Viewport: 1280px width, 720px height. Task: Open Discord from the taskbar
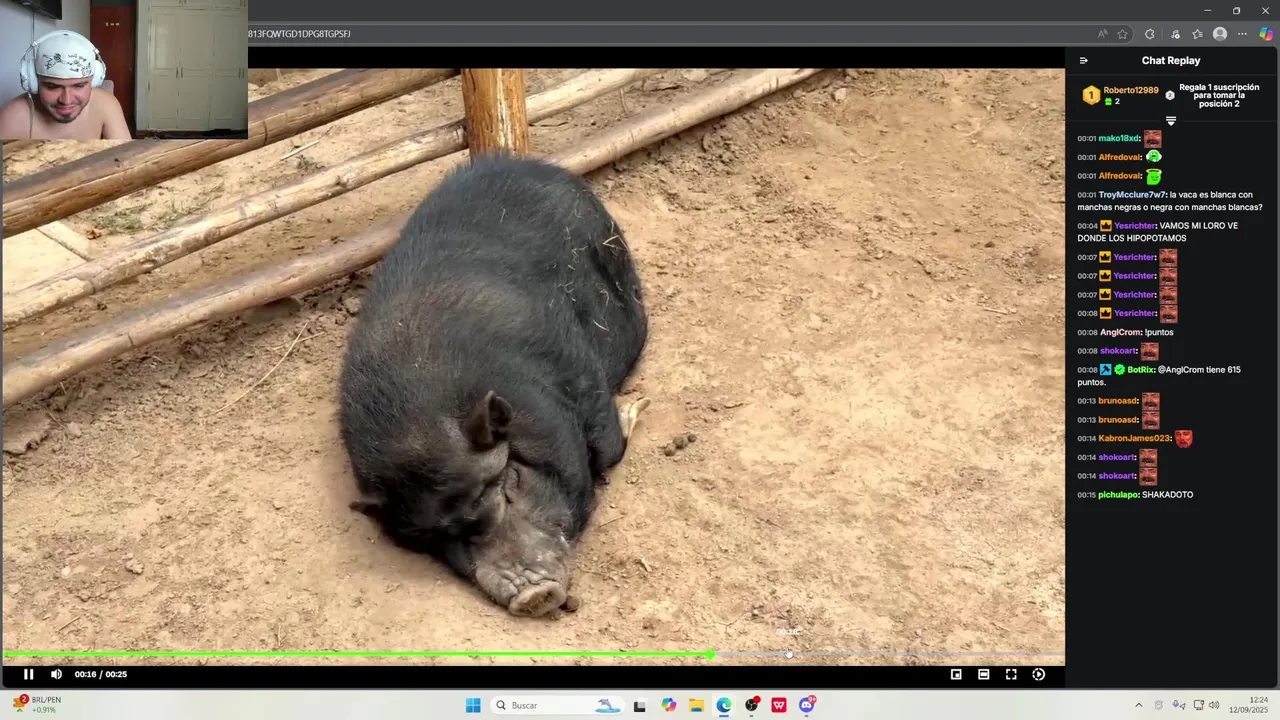[807, 705]
